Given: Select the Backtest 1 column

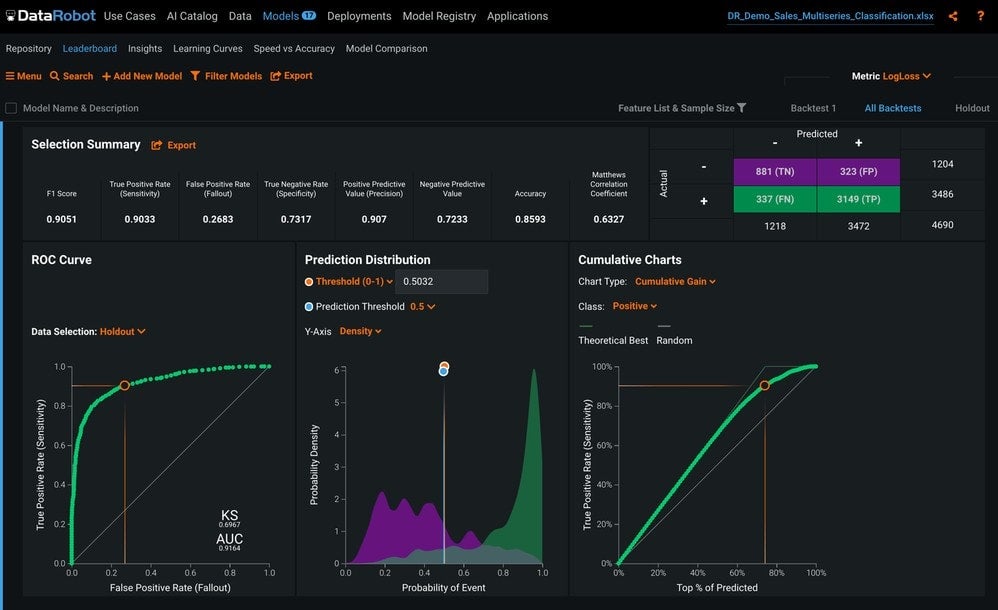Looking at the screenshot, I should coord(813,108).
